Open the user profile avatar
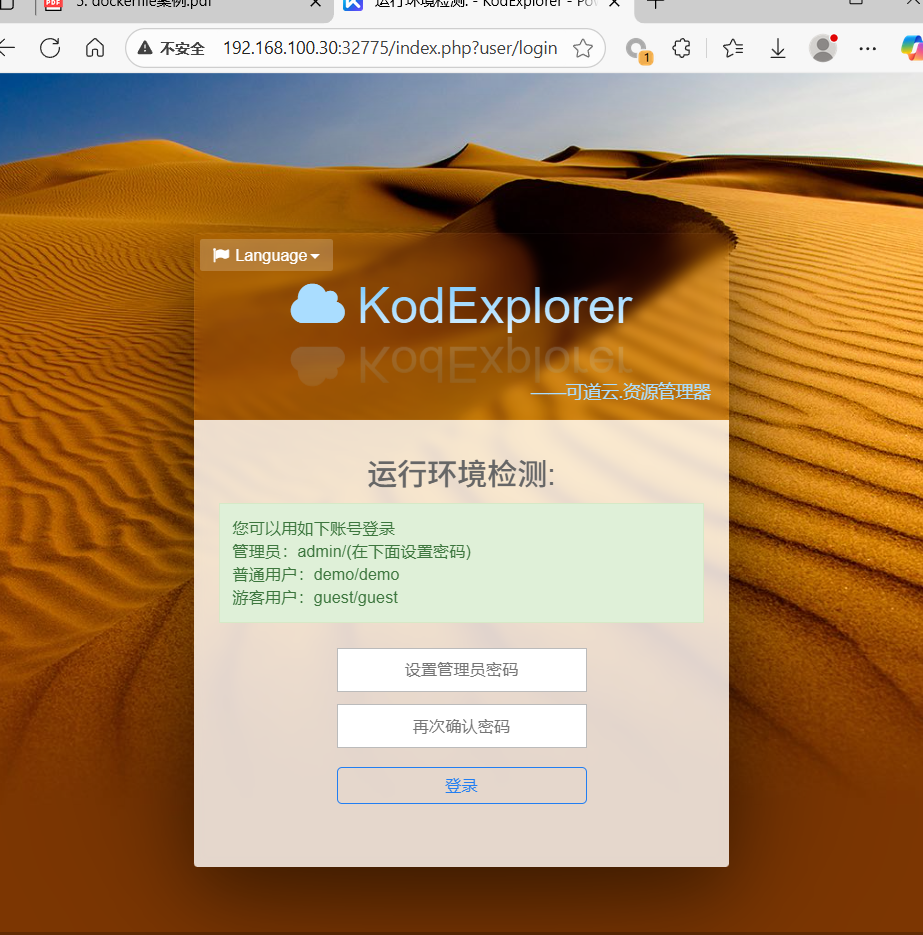Screen dimensions: 923x935 [823, 48]
